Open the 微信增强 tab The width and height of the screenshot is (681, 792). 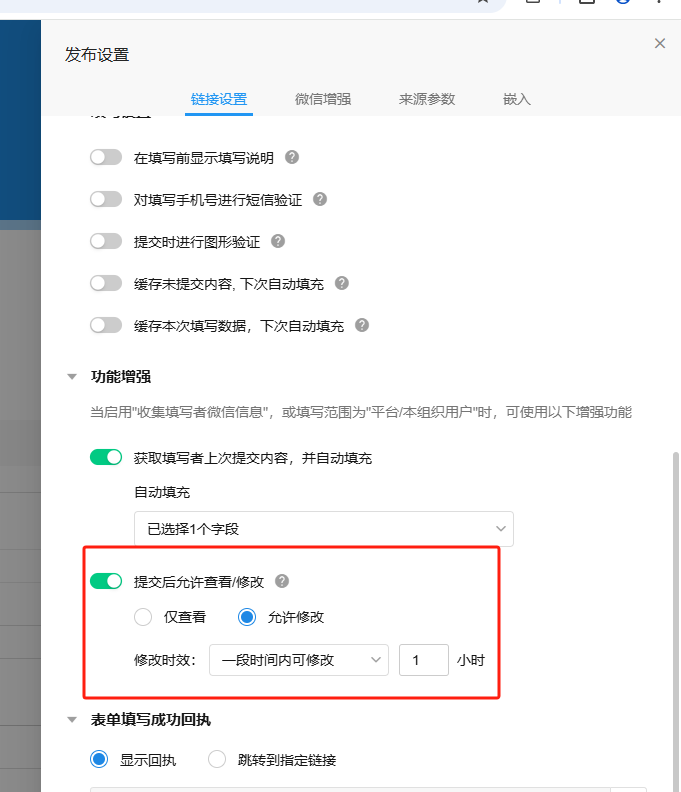323,99
